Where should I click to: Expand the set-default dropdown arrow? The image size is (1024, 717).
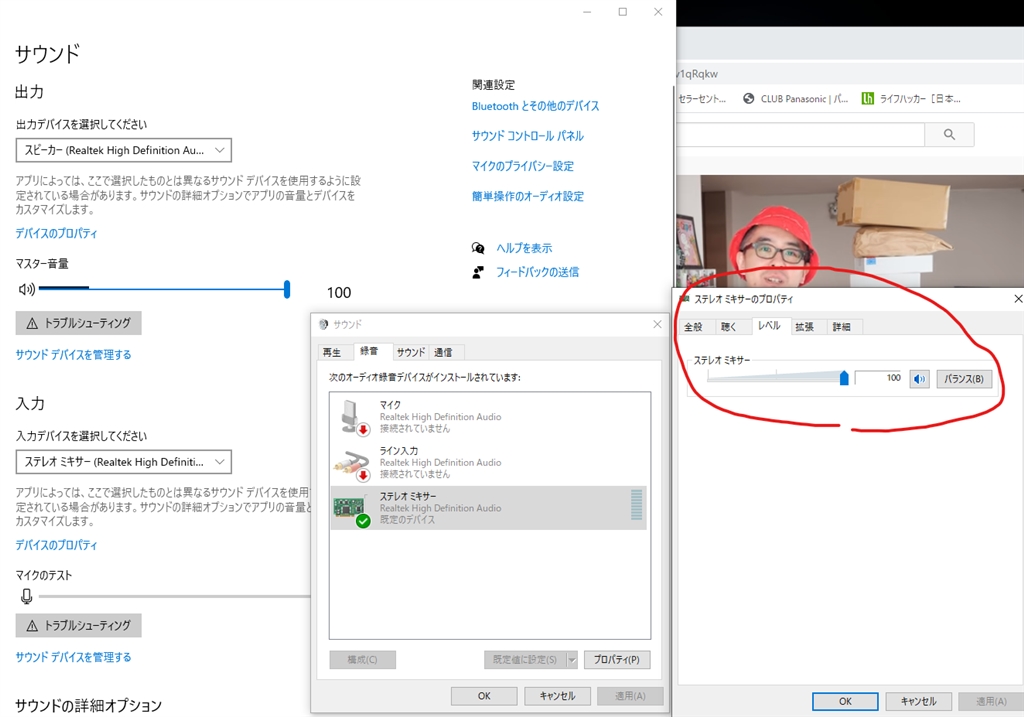[x=572, y=660]
